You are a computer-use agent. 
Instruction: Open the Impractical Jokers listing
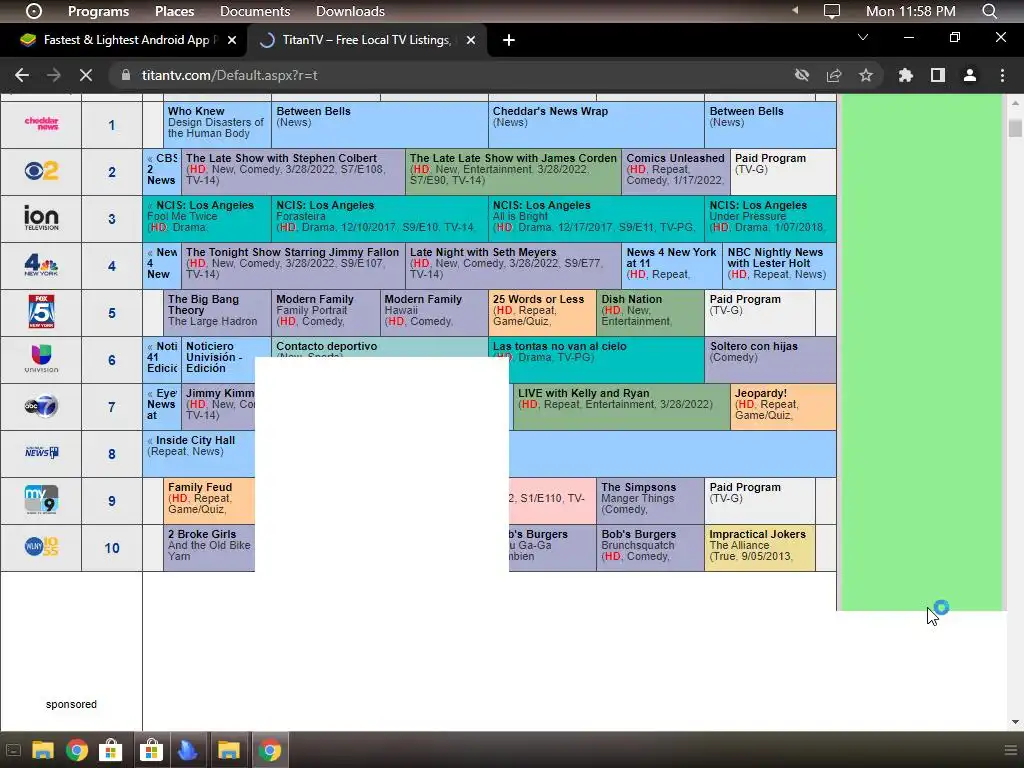pyautogui.click(x=760, y=547)
